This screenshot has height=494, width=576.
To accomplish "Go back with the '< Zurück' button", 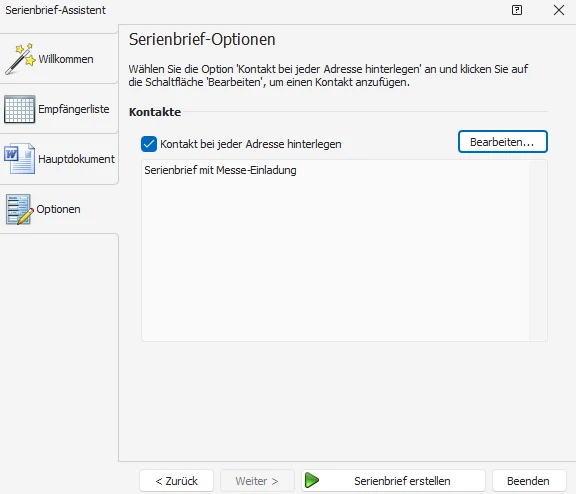I will pos(176,481).
